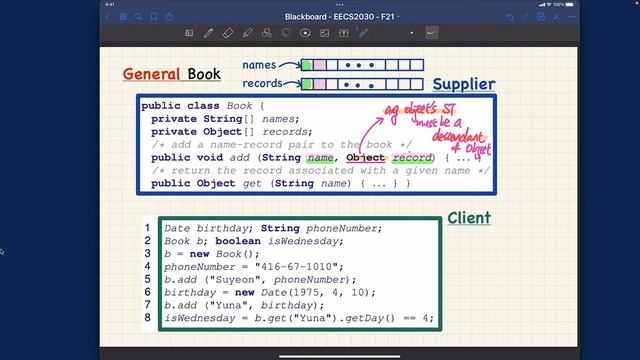
Task: Tap client line 'isWednesday = b.get("Yuna").getDay() == 4;'
Action: pyautogui.click(x=299, y=318)
